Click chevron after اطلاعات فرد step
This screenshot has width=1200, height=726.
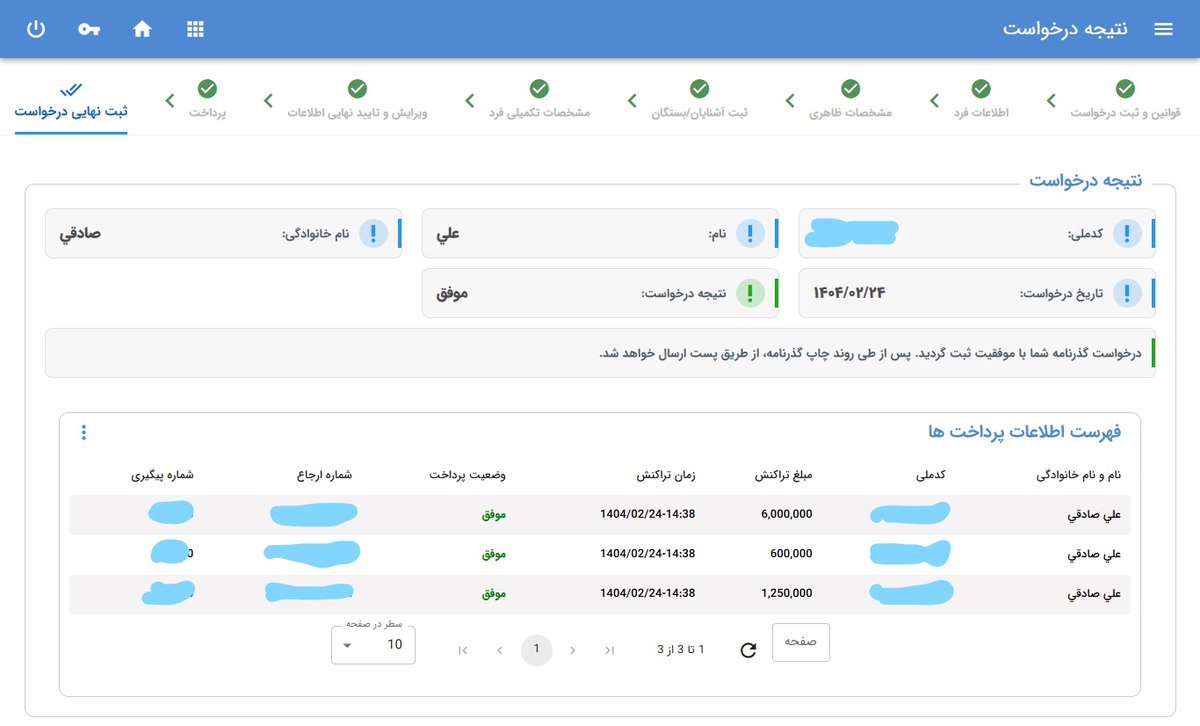pos(934,100)
